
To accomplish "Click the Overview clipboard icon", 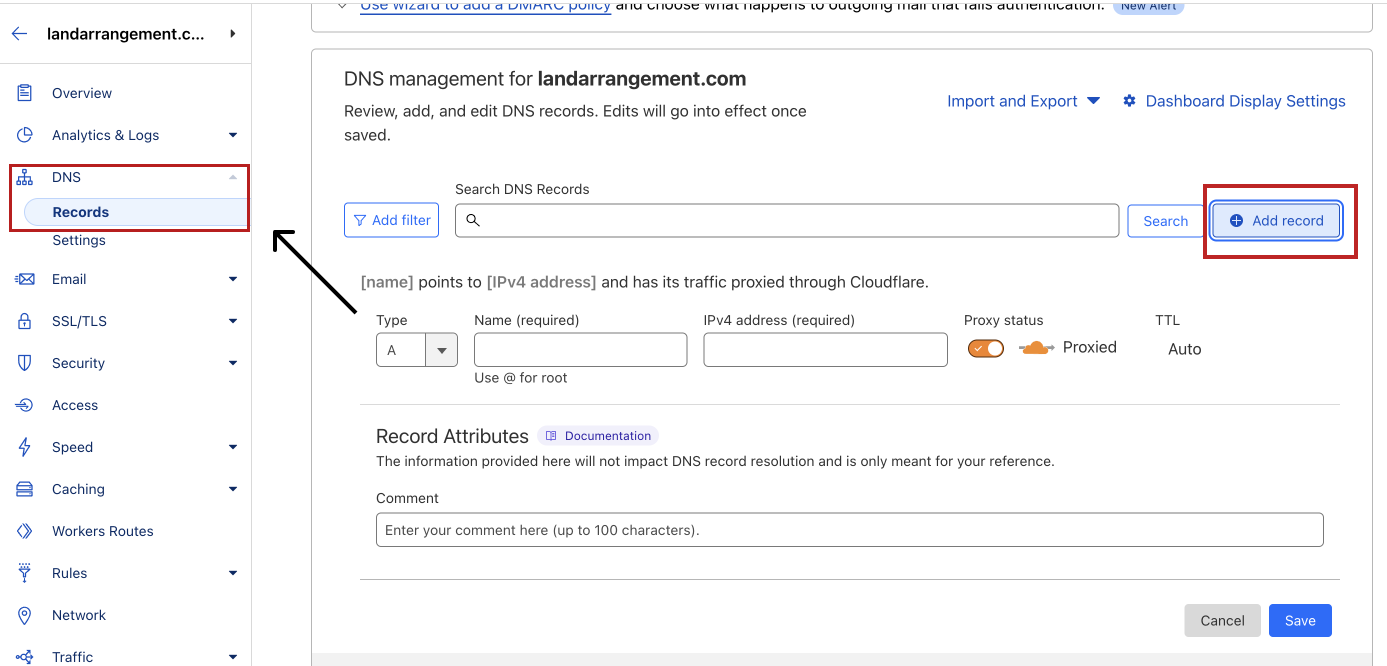I will [x=25, y=93].
